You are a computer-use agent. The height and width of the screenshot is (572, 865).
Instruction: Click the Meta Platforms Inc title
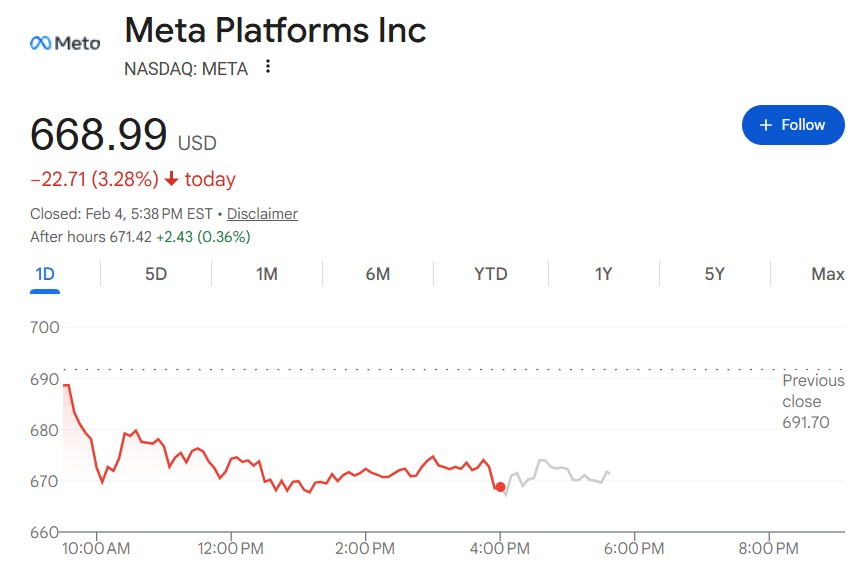(x=275, y=30)
